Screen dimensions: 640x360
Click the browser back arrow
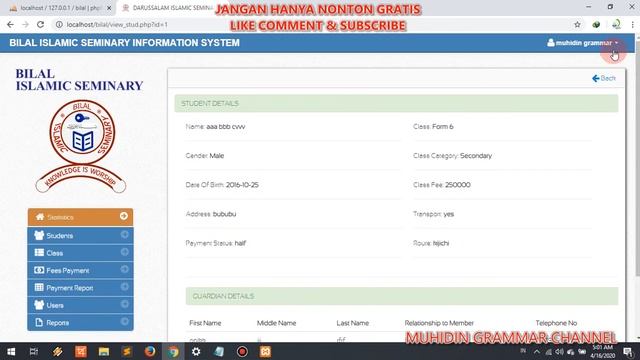click(x=10, y=24)
